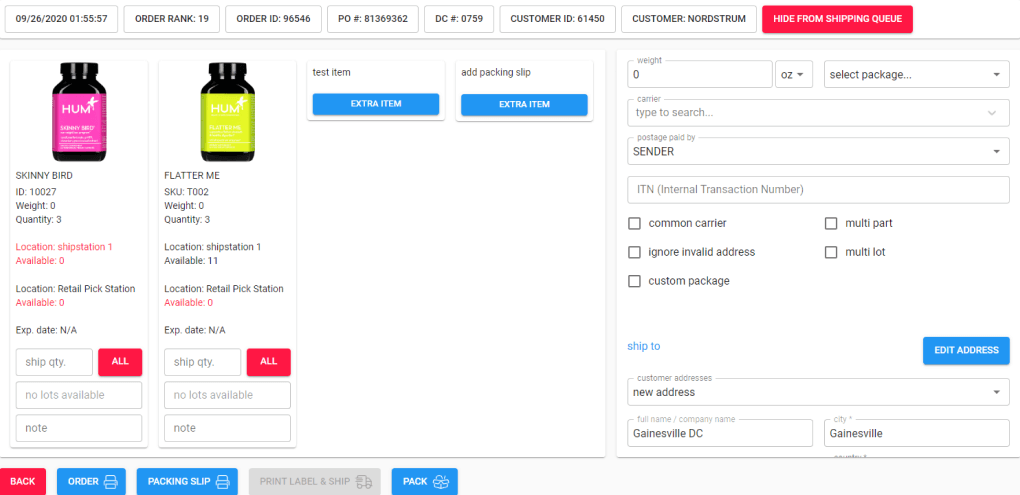Click Available: 11 text
Viewport: 1020px width, 495px height.
click(191, 261)
